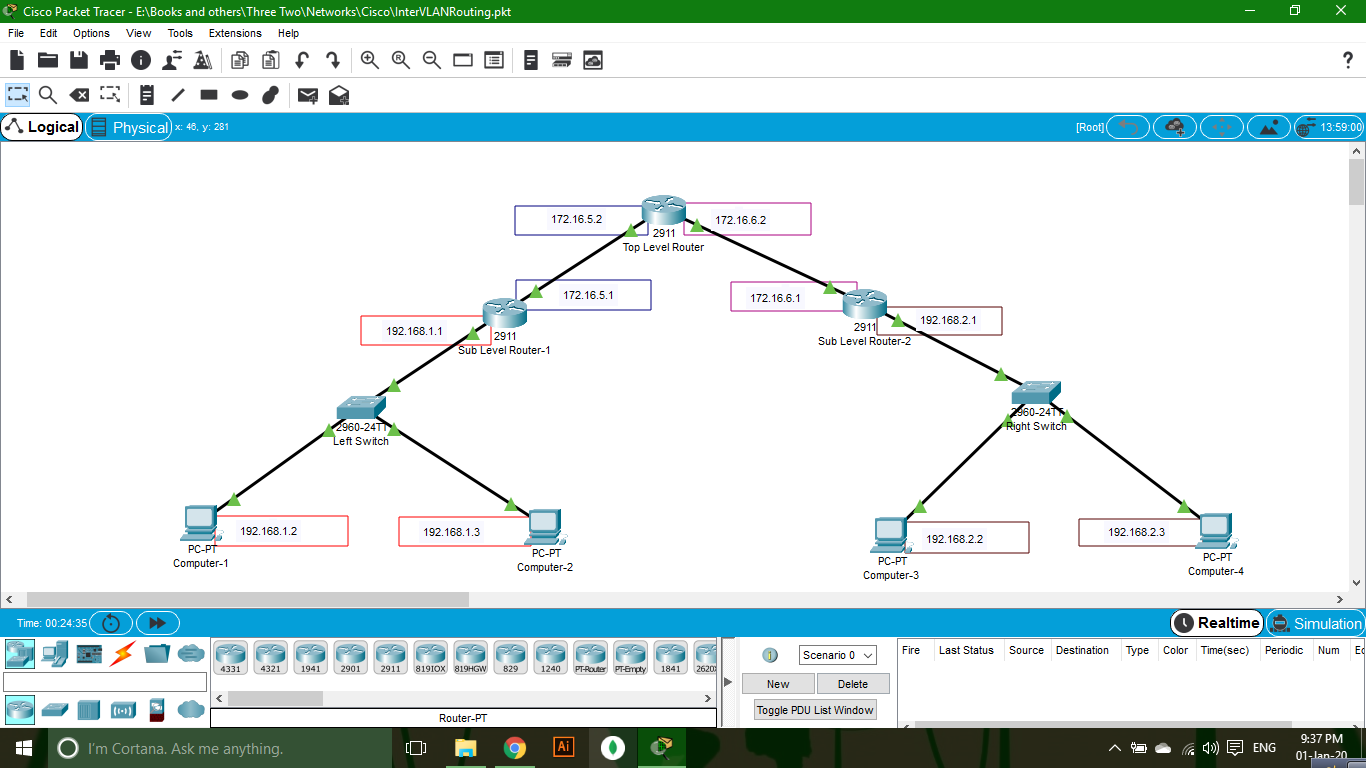Set tiled background image button
This screenshot has width=1366, height=768.
[x=1269, y=127]
